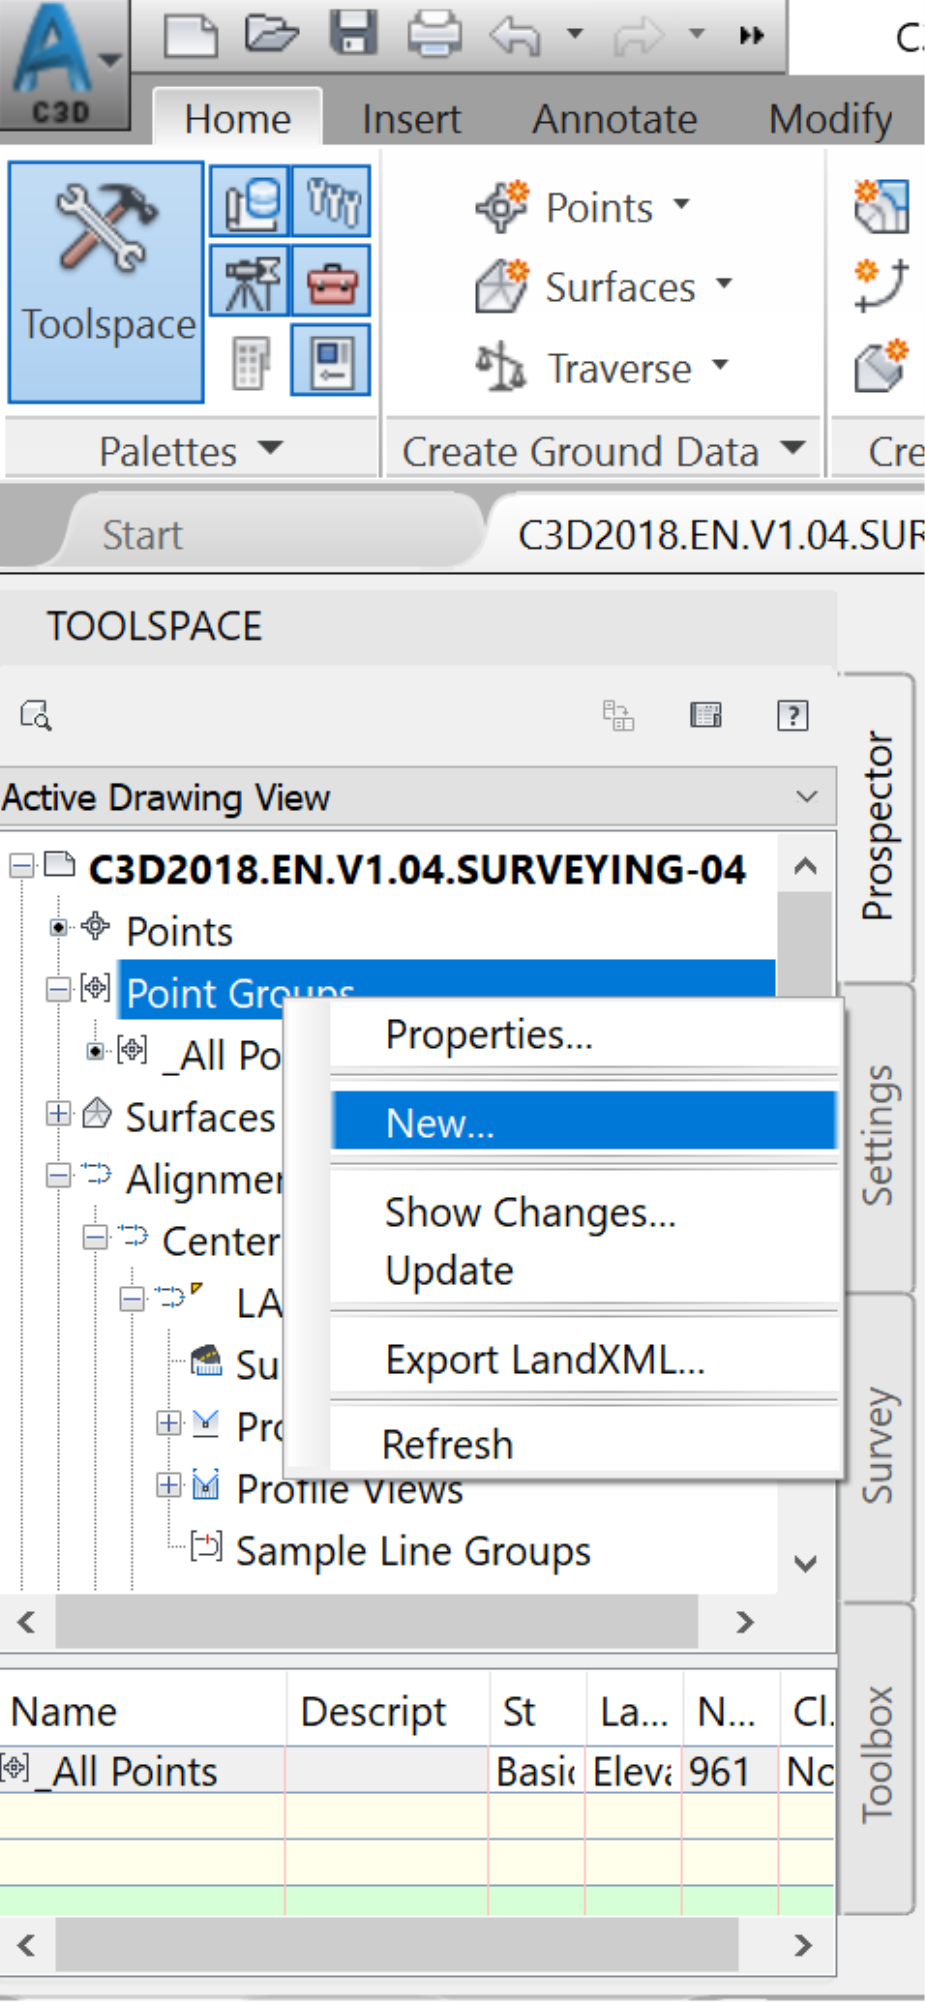Click the tree vertical scrollbar up arrow
925x2002 pixels.
coord(806,866)
